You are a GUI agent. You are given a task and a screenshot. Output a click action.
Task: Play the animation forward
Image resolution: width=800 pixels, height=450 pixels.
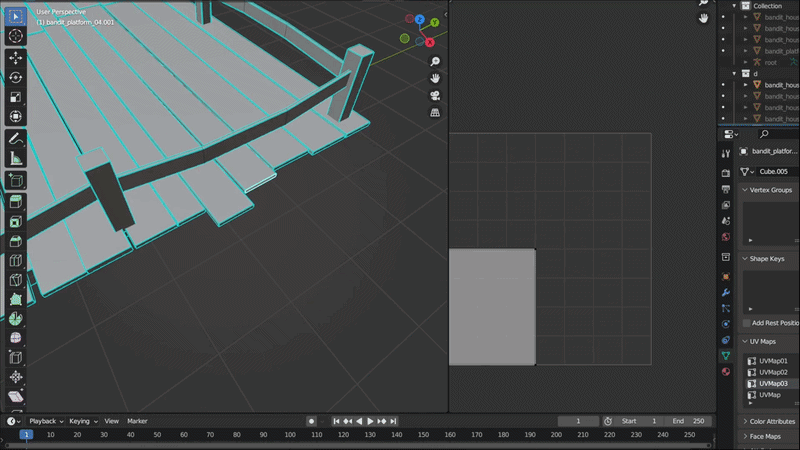pyautogui.click(x=370, y=421)
